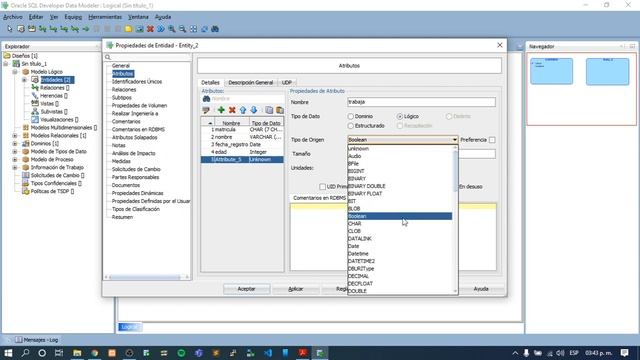640x360 pixels.
Task: Select Identificadores Únicos in category list
Action: pos(137,82)
